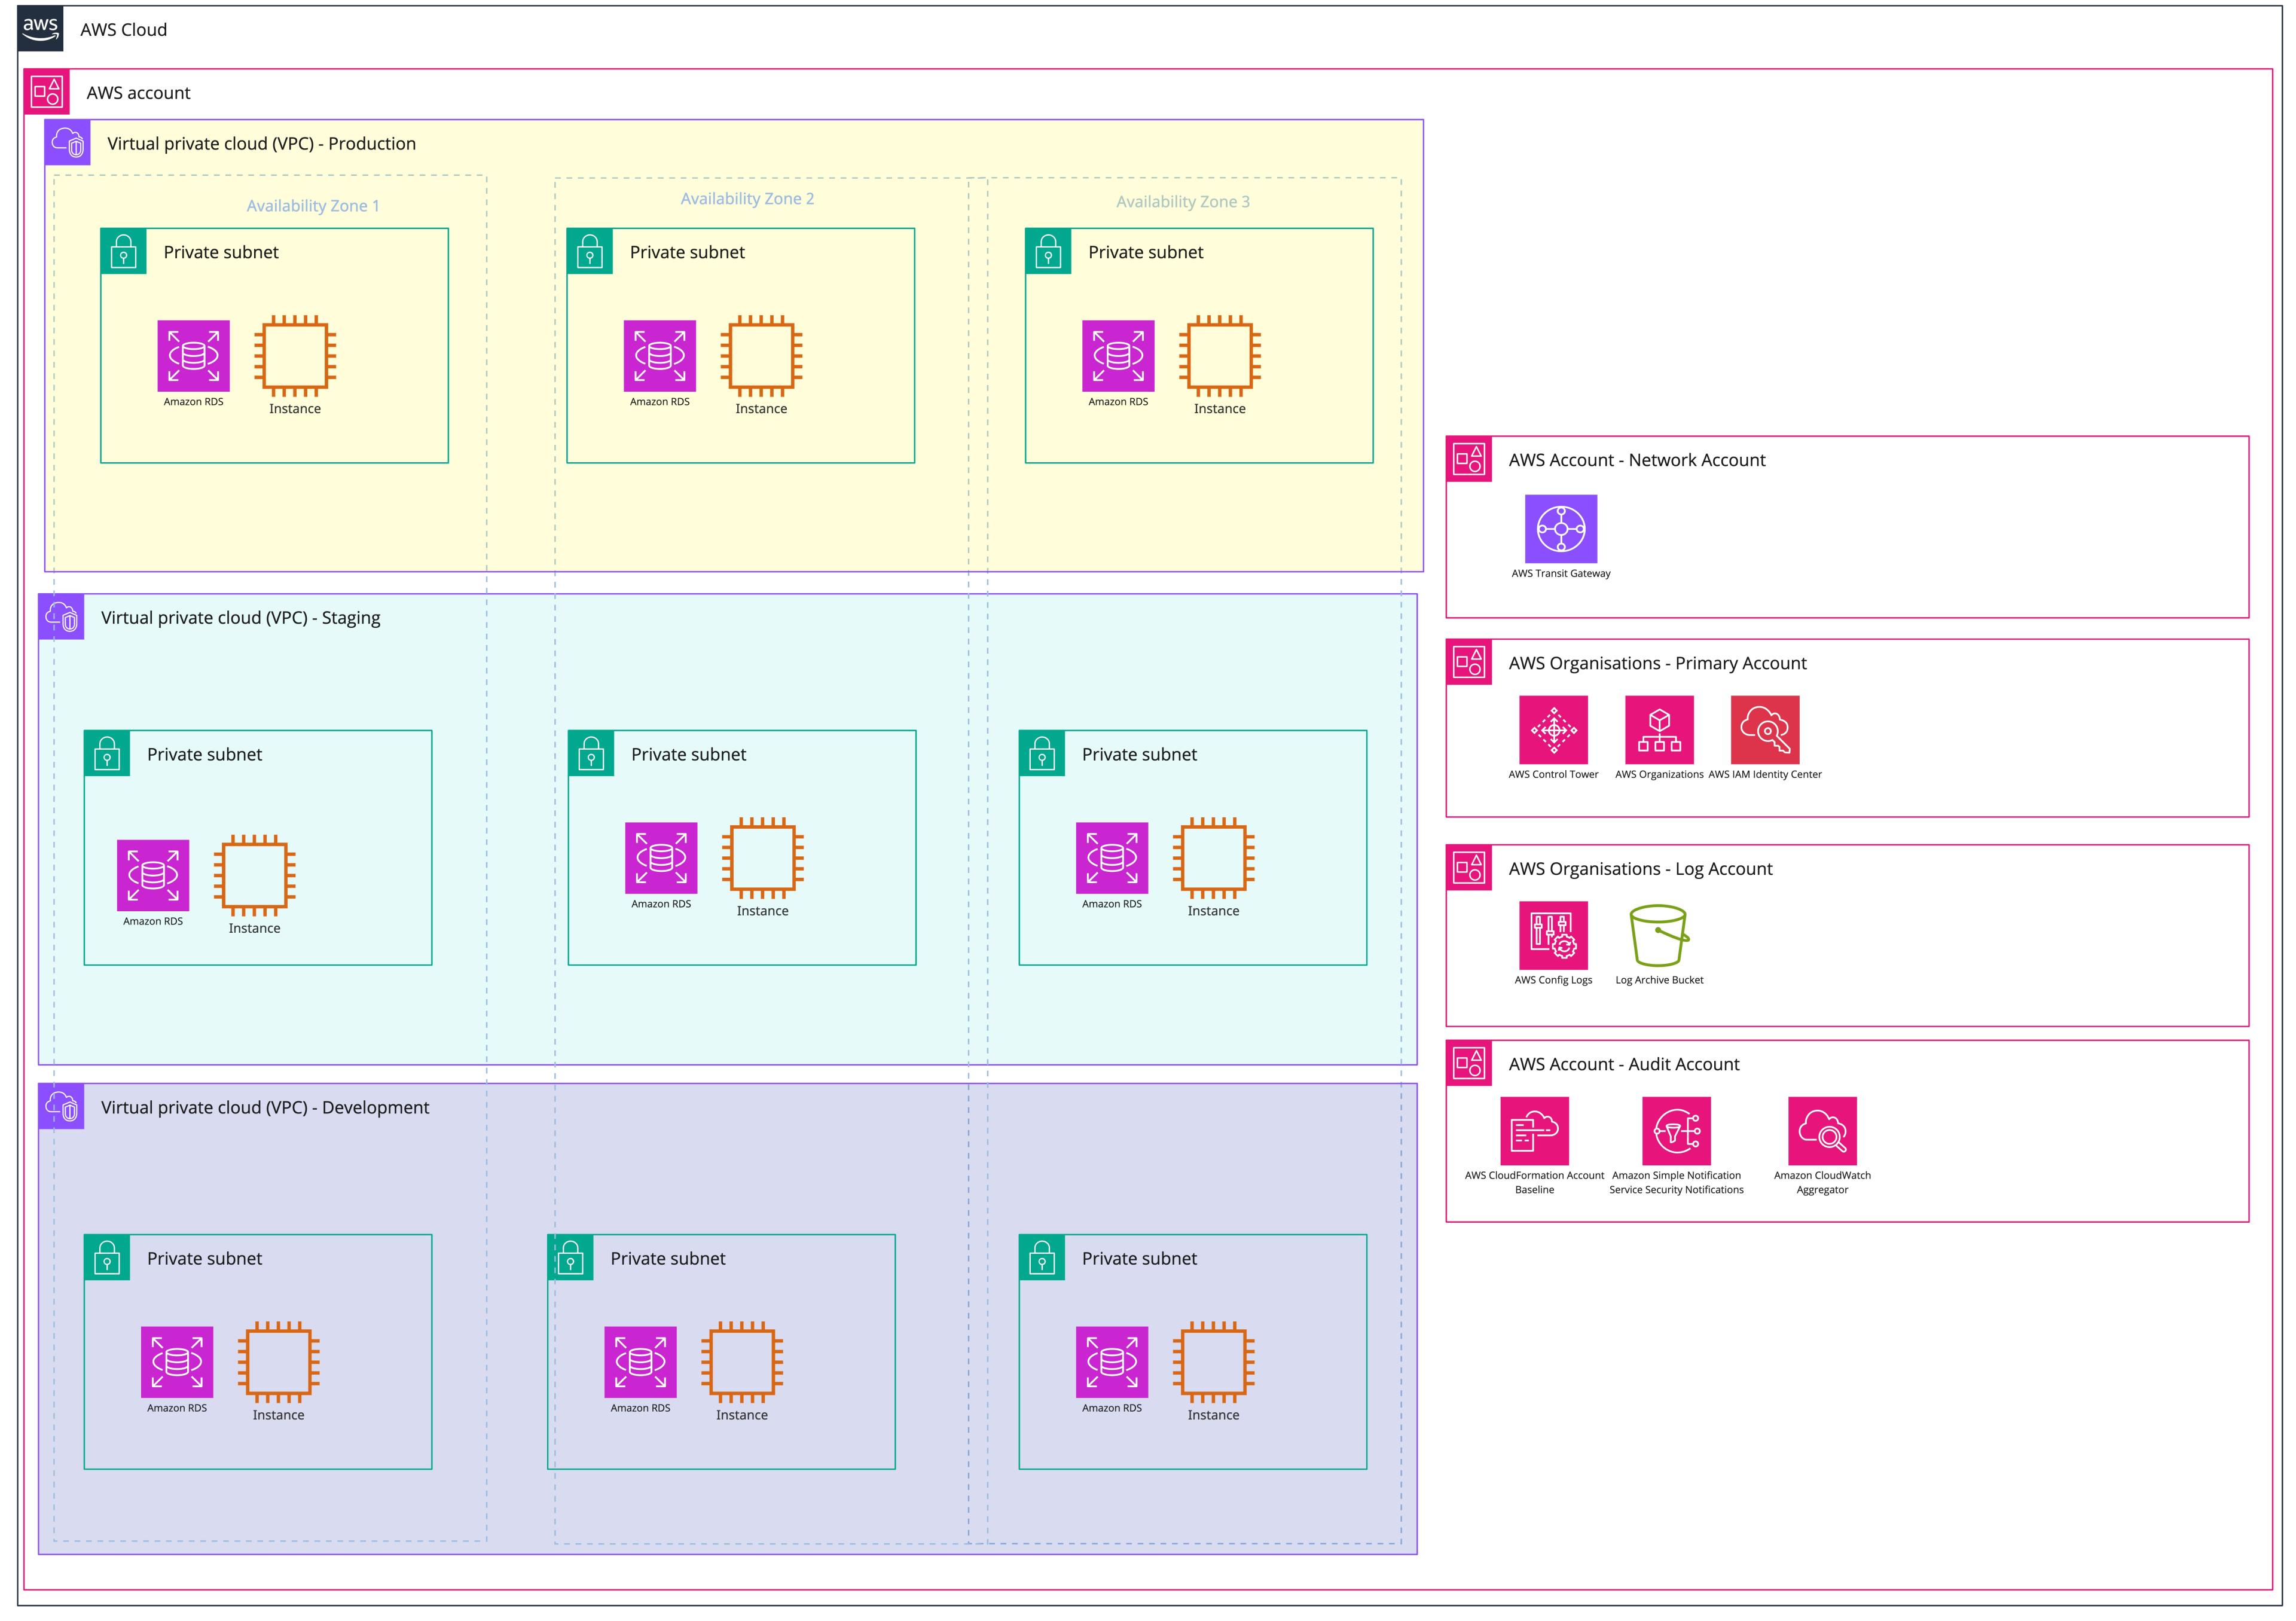
Task: Click Instance icon in Production Zone 2
Action: 762,356
